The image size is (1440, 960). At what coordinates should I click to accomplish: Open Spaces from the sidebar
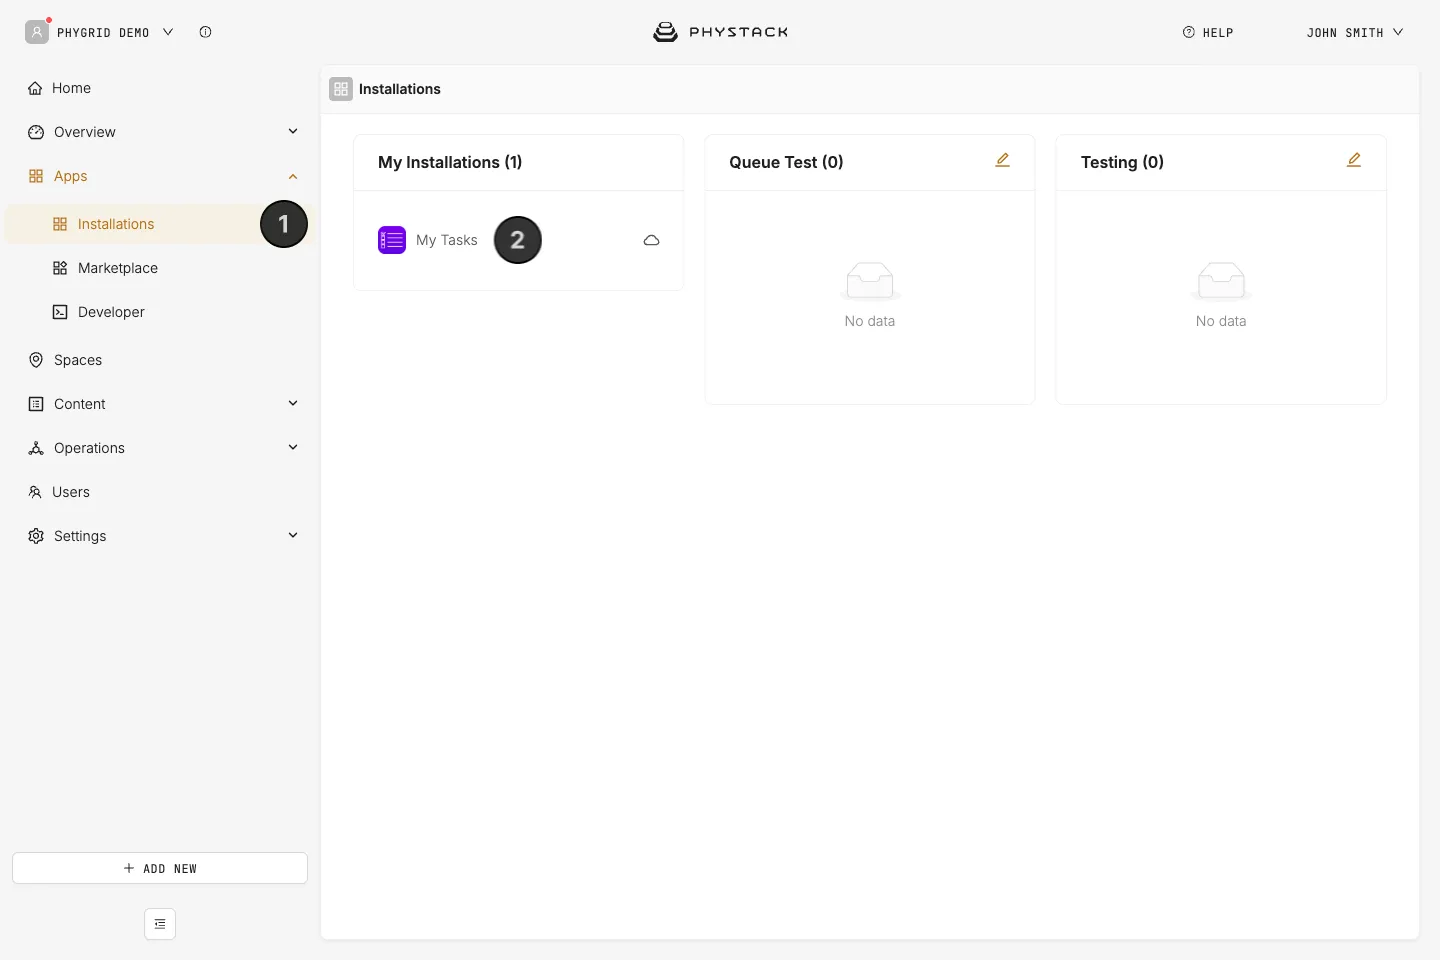pyautogui.click(x=160, y=360)
